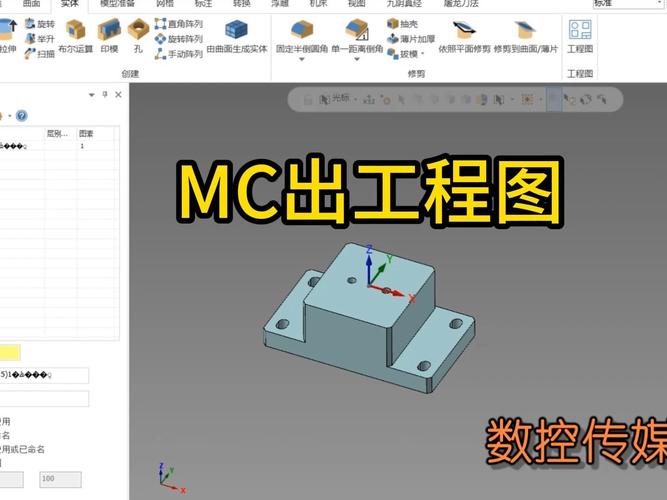The image size is (667, 500).
Task: Select the 扫描 (Sweep) solid tool
Action: 40,54
